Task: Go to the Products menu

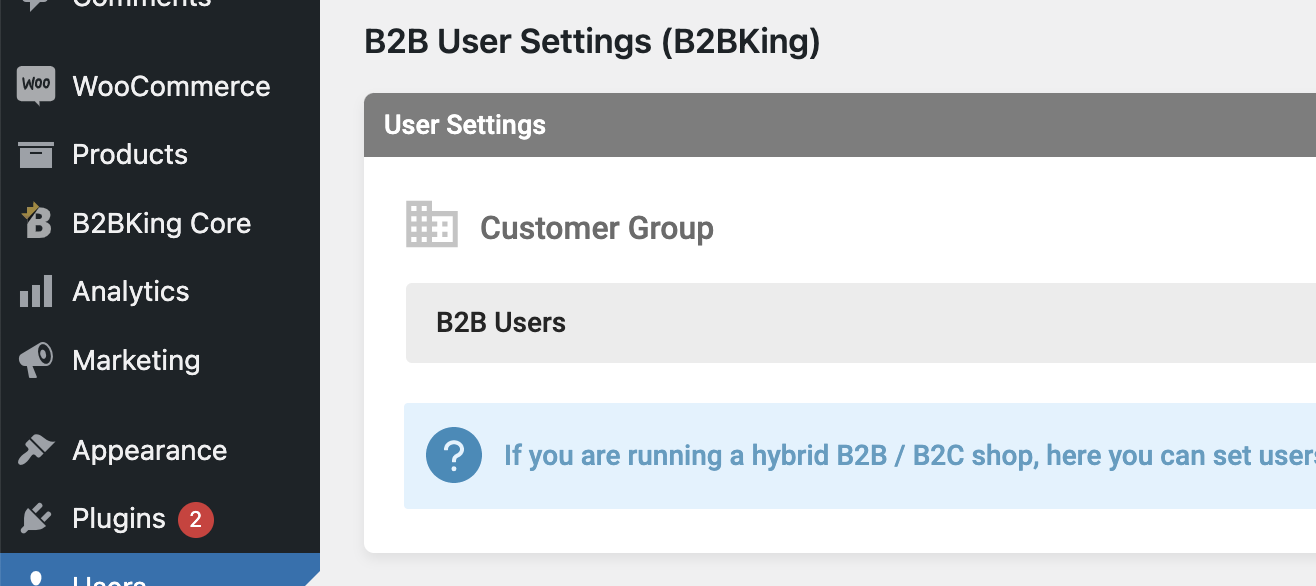Action: pyautogui.click(x=130, y=155)
